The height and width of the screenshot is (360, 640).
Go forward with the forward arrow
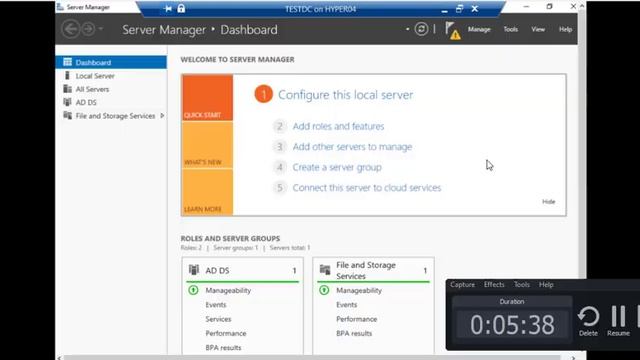pos(88,29)
